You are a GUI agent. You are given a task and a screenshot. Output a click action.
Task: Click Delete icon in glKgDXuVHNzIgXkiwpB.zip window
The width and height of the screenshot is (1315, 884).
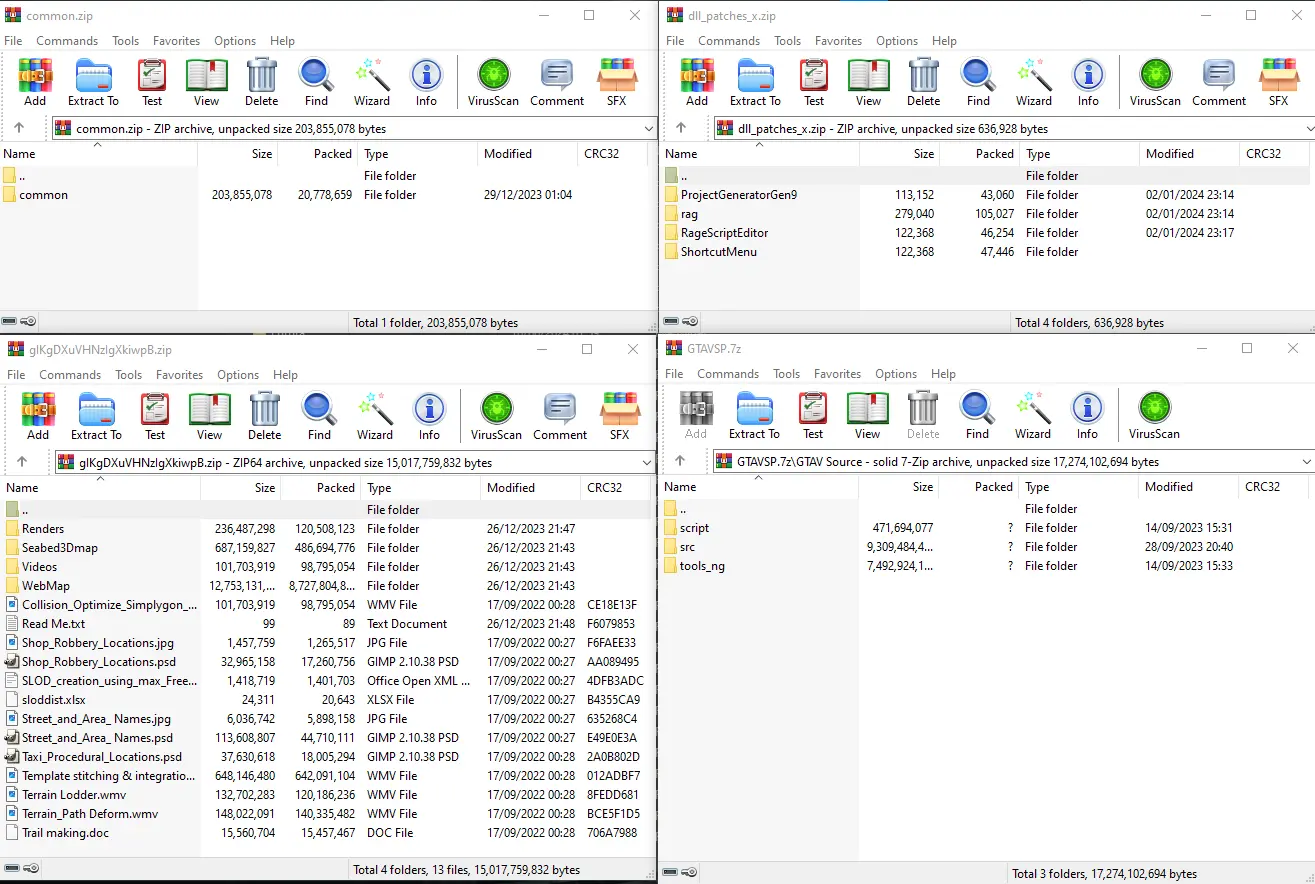tap(265, 416)
